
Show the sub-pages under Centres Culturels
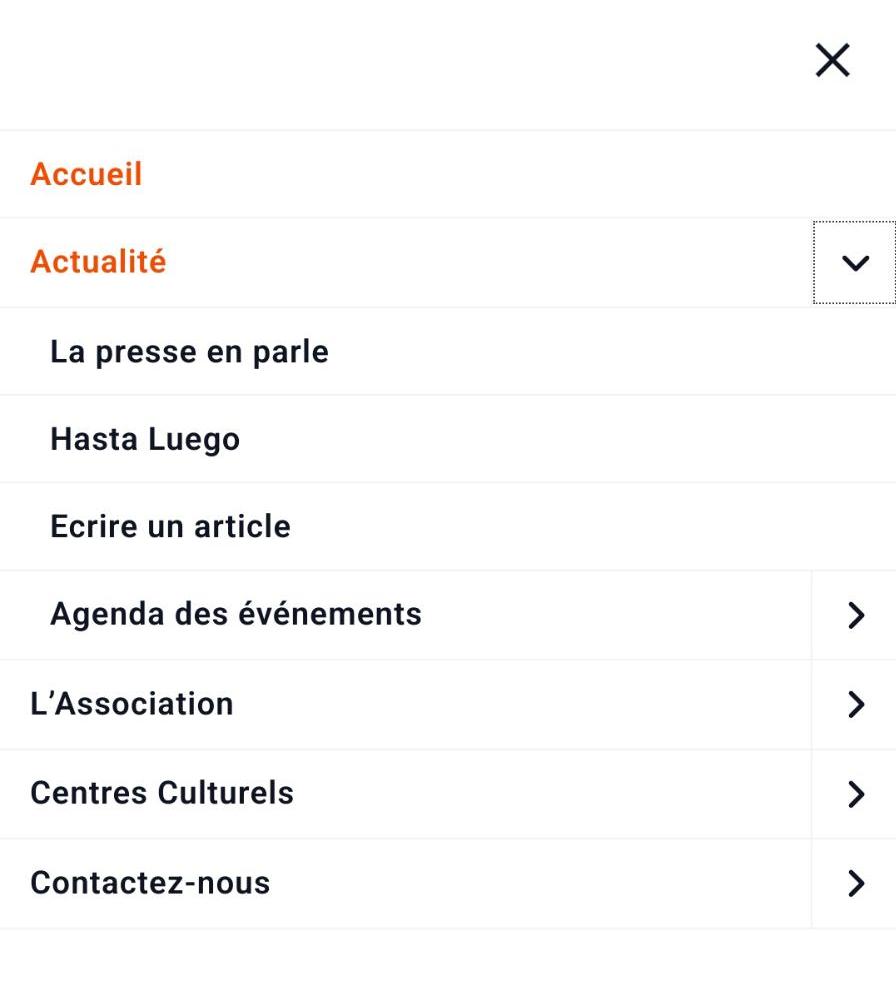click(x=854, y=794)
